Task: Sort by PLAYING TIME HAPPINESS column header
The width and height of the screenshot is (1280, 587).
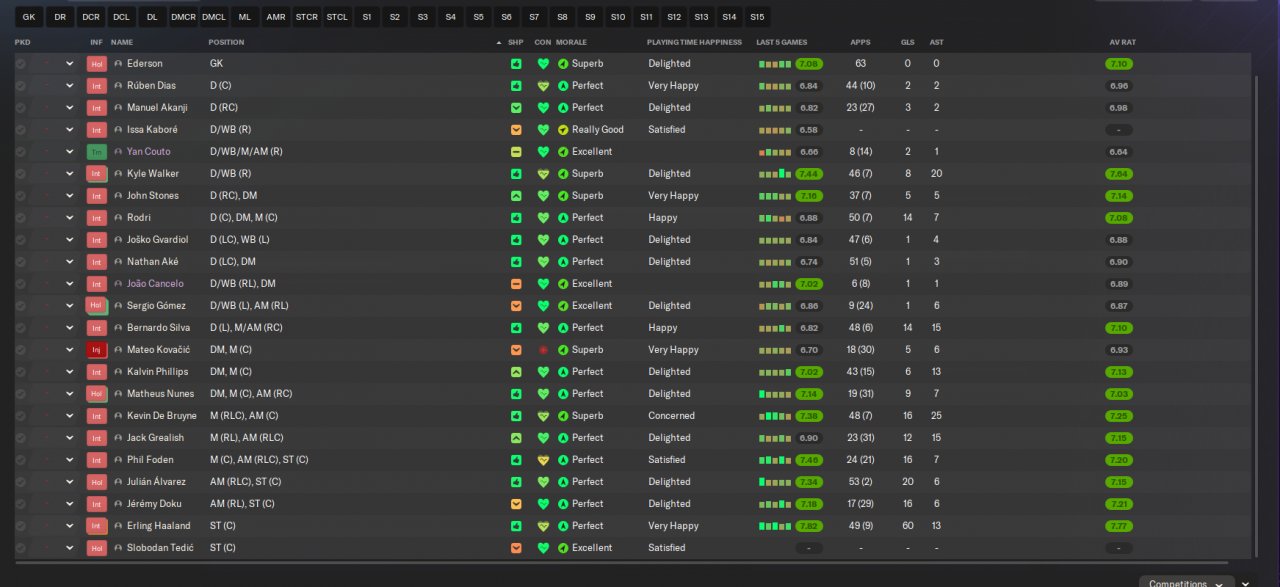Action: pyautogui.click(x=694, y=42)
